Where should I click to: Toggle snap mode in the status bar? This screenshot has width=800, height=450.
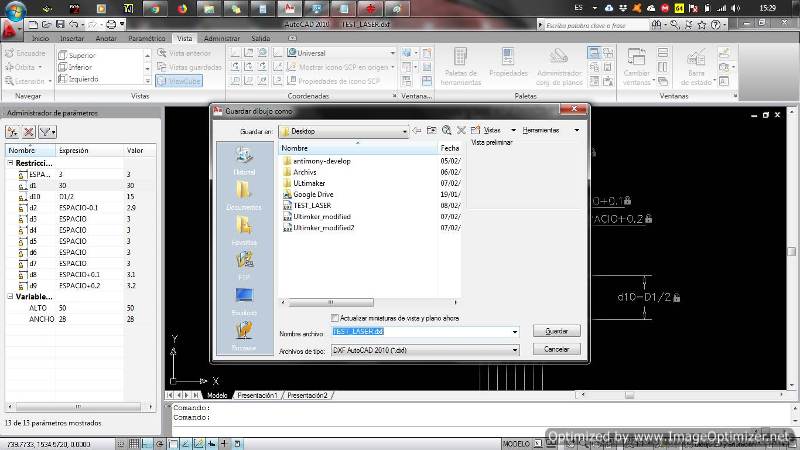[x=121, y=444]
